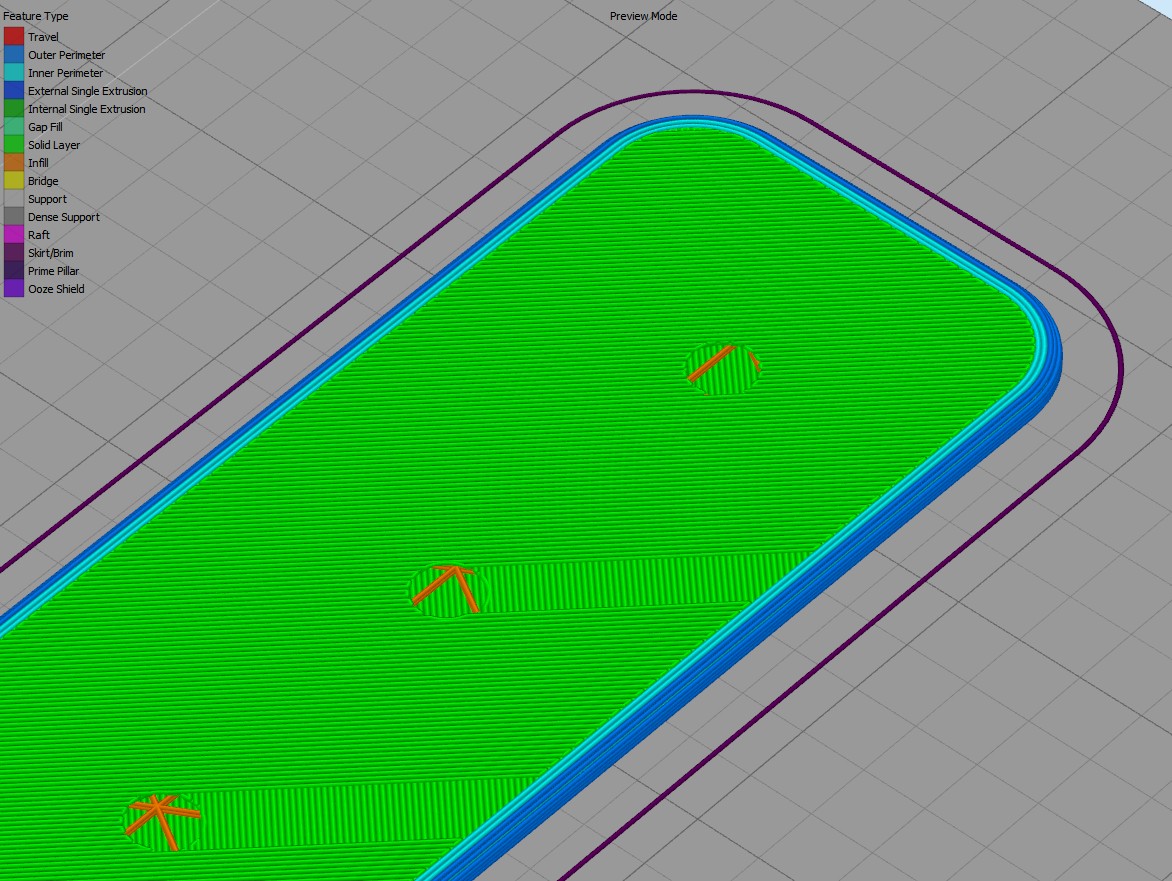The width and height of the screenshot is (1172, 881).
Task: Click the orange Infill legend swatch
Action: coord(13,162)
